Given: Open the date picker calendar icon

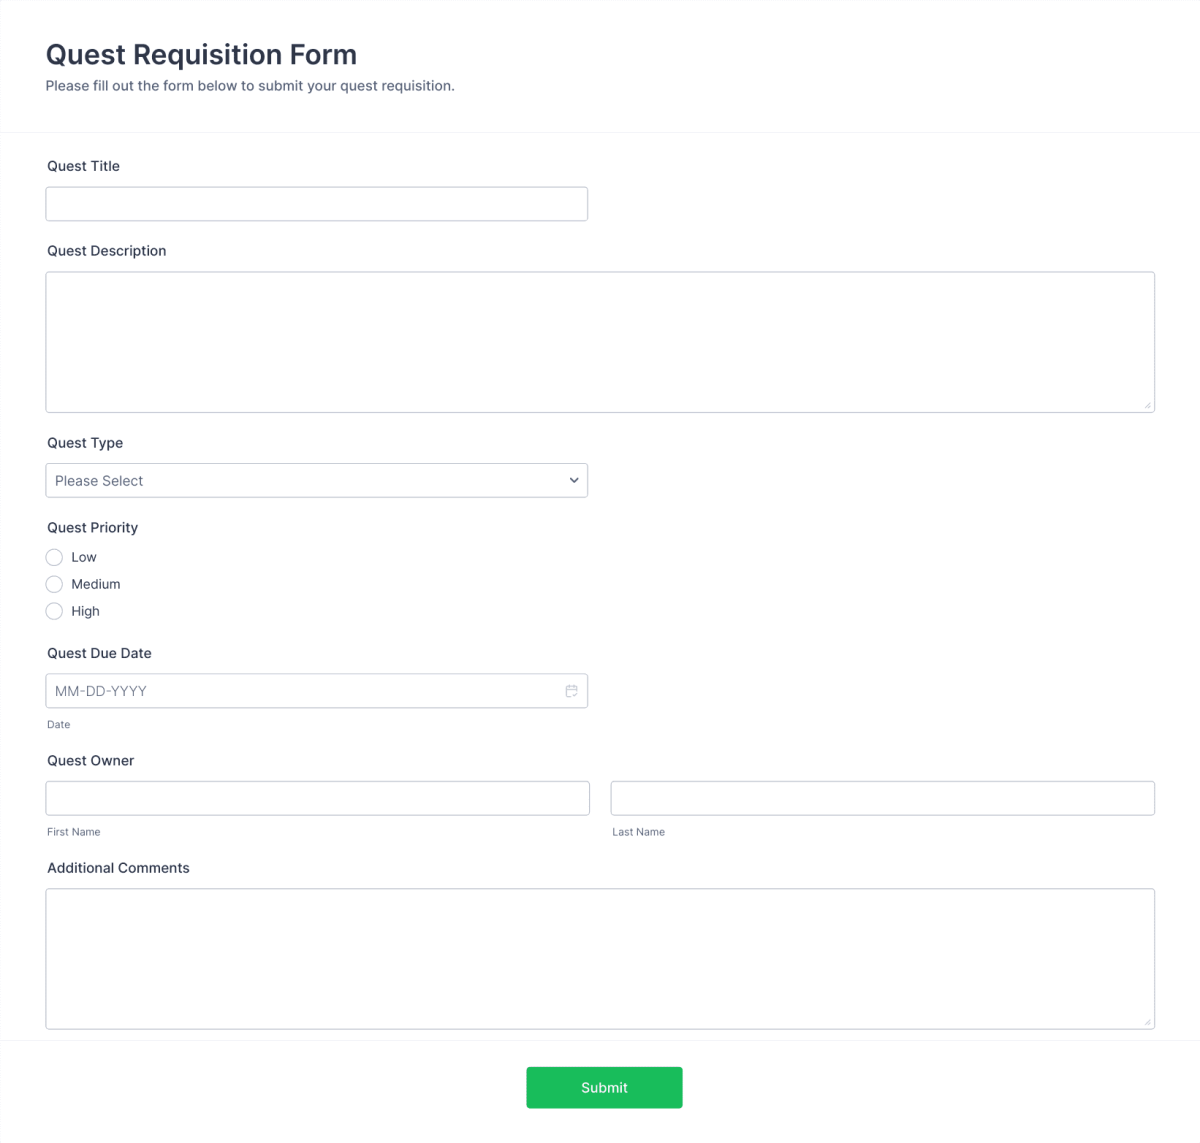Looking at the screenshot, I should coord(571,690).
